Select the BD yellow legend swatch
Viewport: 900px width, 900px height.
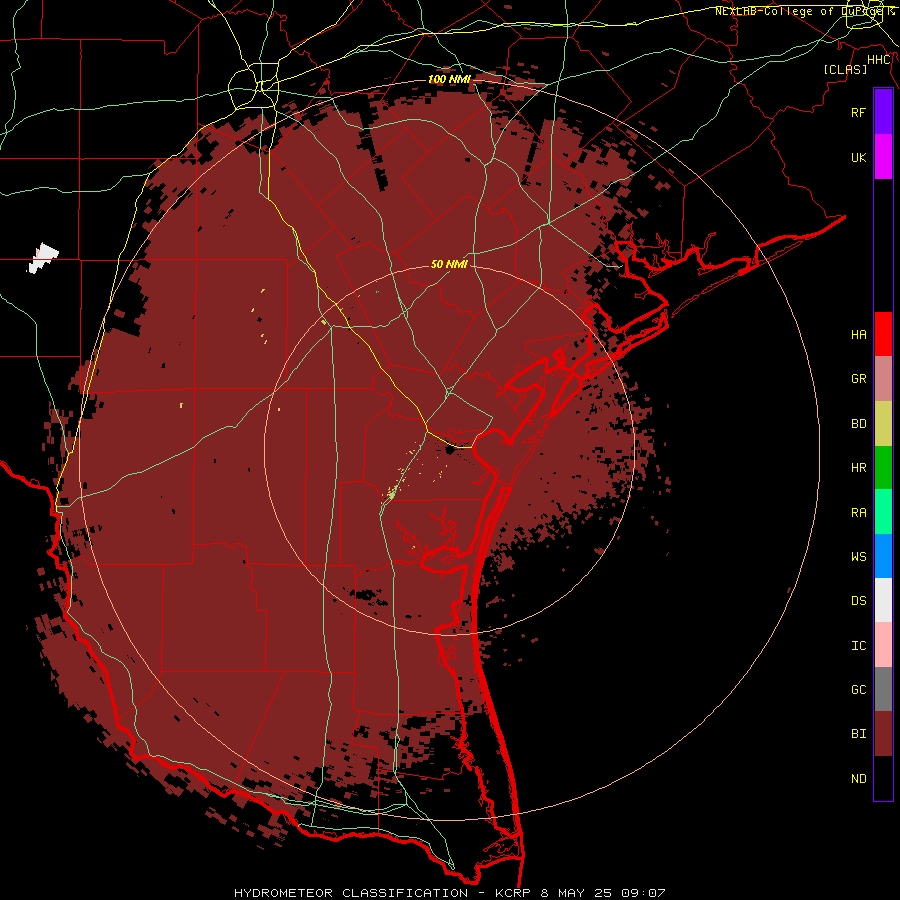(883, 424)
